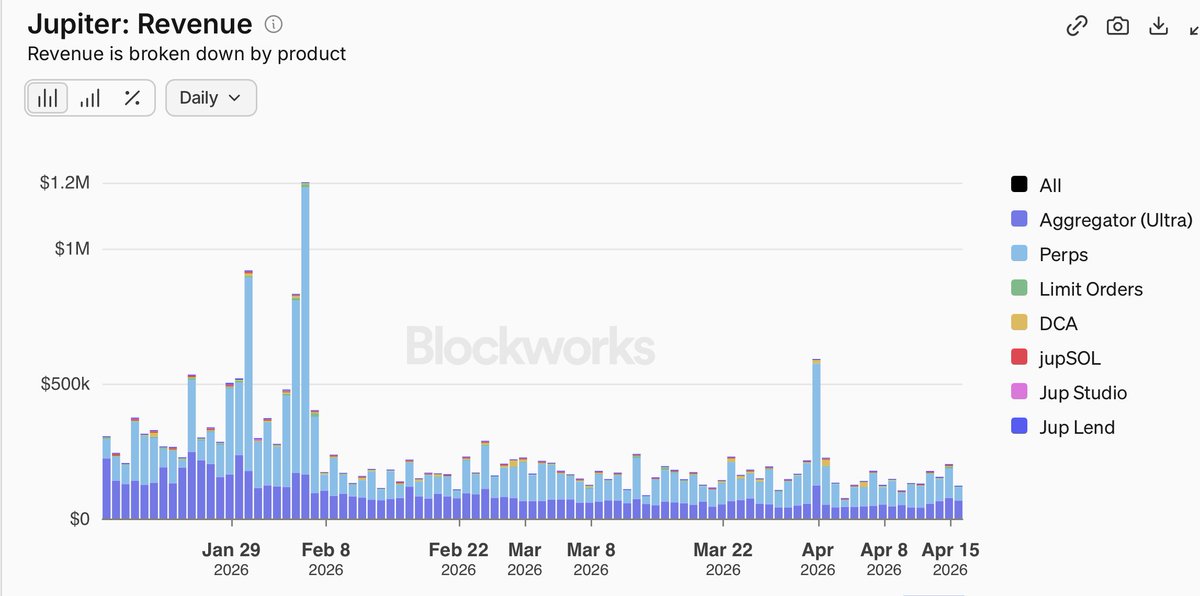Image resolution: width=1200 pixels, height=596 pixels.
Task: Click Jup Studio in the legend
Action: pos(1082,393)
